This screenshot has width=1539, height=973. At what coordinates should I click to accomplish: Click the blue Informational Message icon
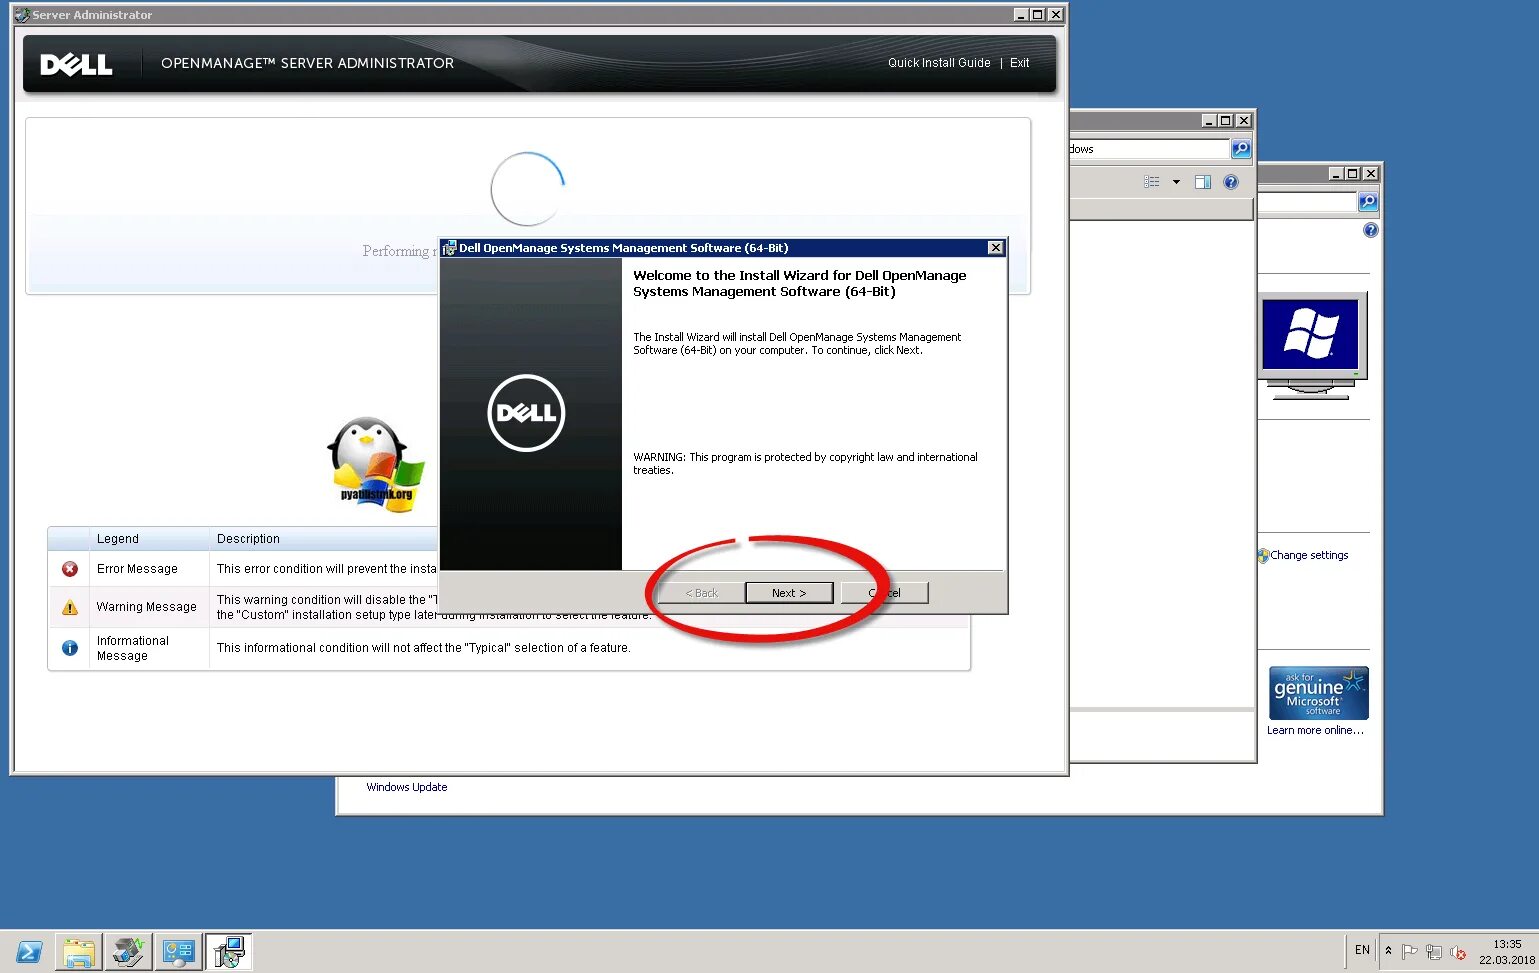click(x=70, y=648)
